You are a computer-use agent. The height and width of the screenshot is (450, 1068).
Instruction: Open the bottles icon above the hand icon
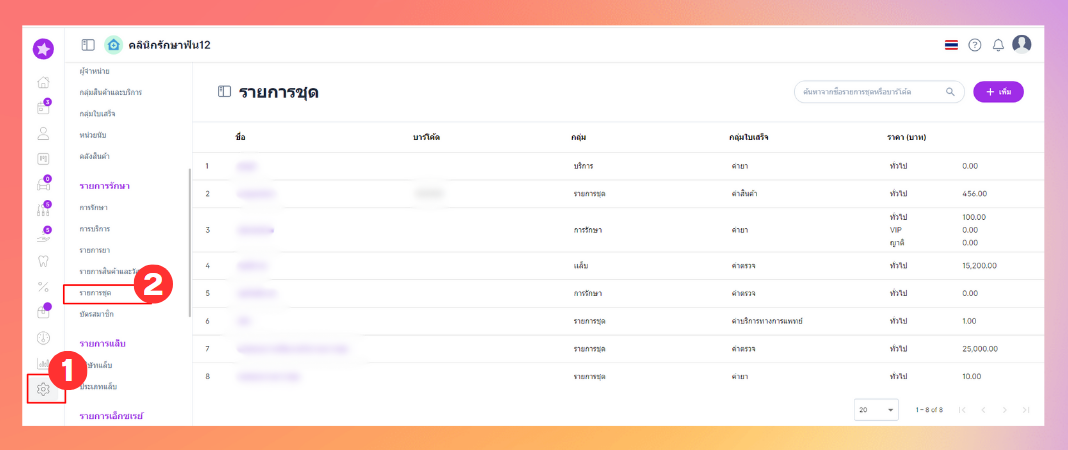43,210
